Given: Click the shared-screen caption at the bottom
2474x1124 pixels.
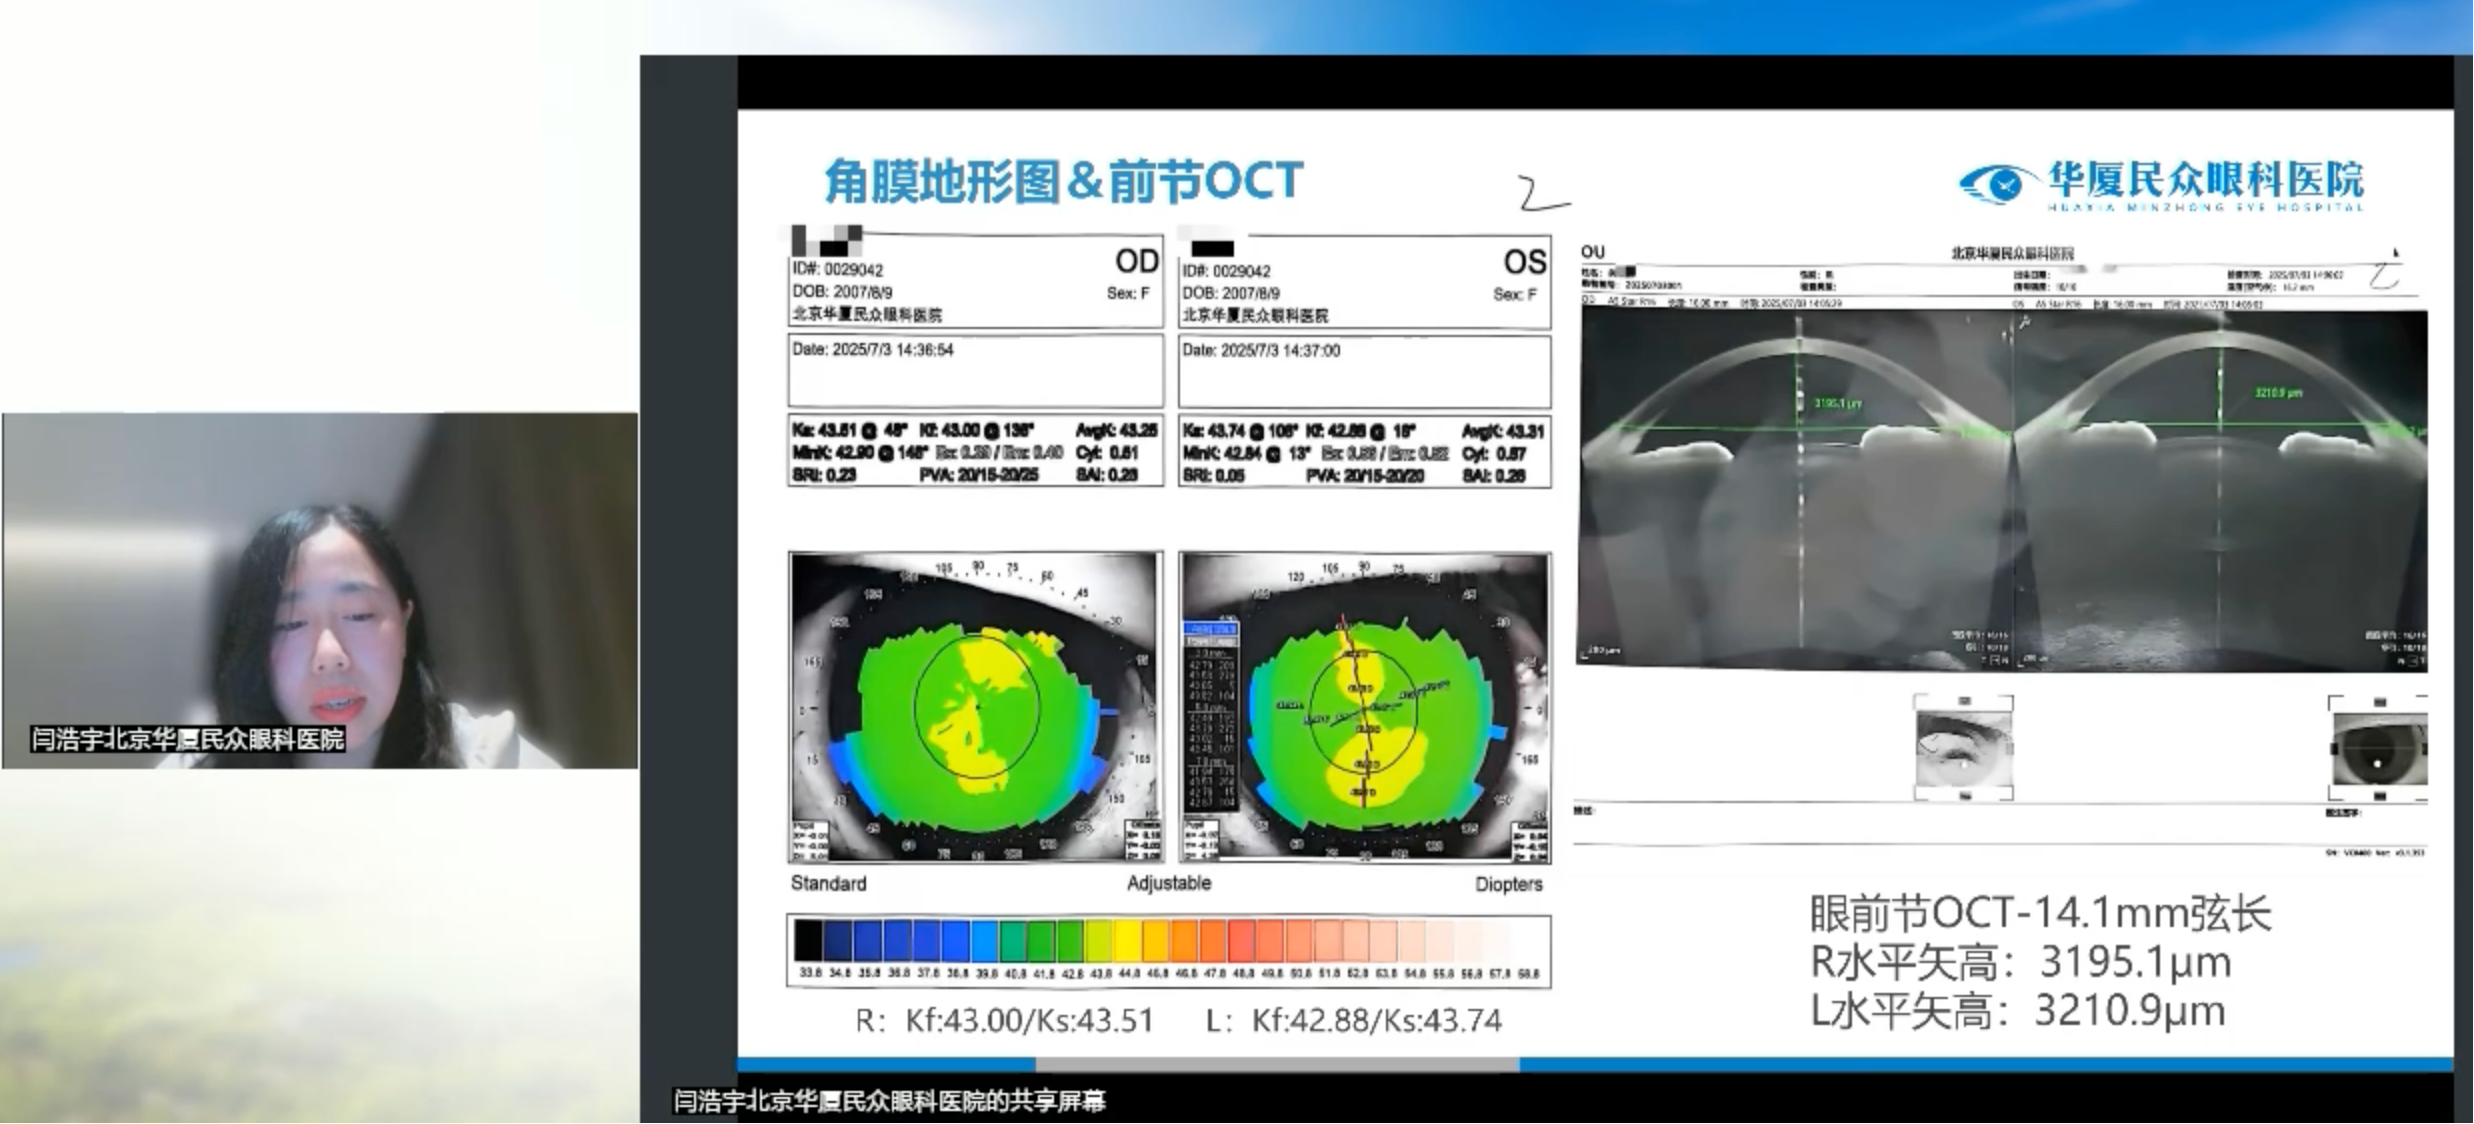Looking at the screenshot, I should point(889,1102).
